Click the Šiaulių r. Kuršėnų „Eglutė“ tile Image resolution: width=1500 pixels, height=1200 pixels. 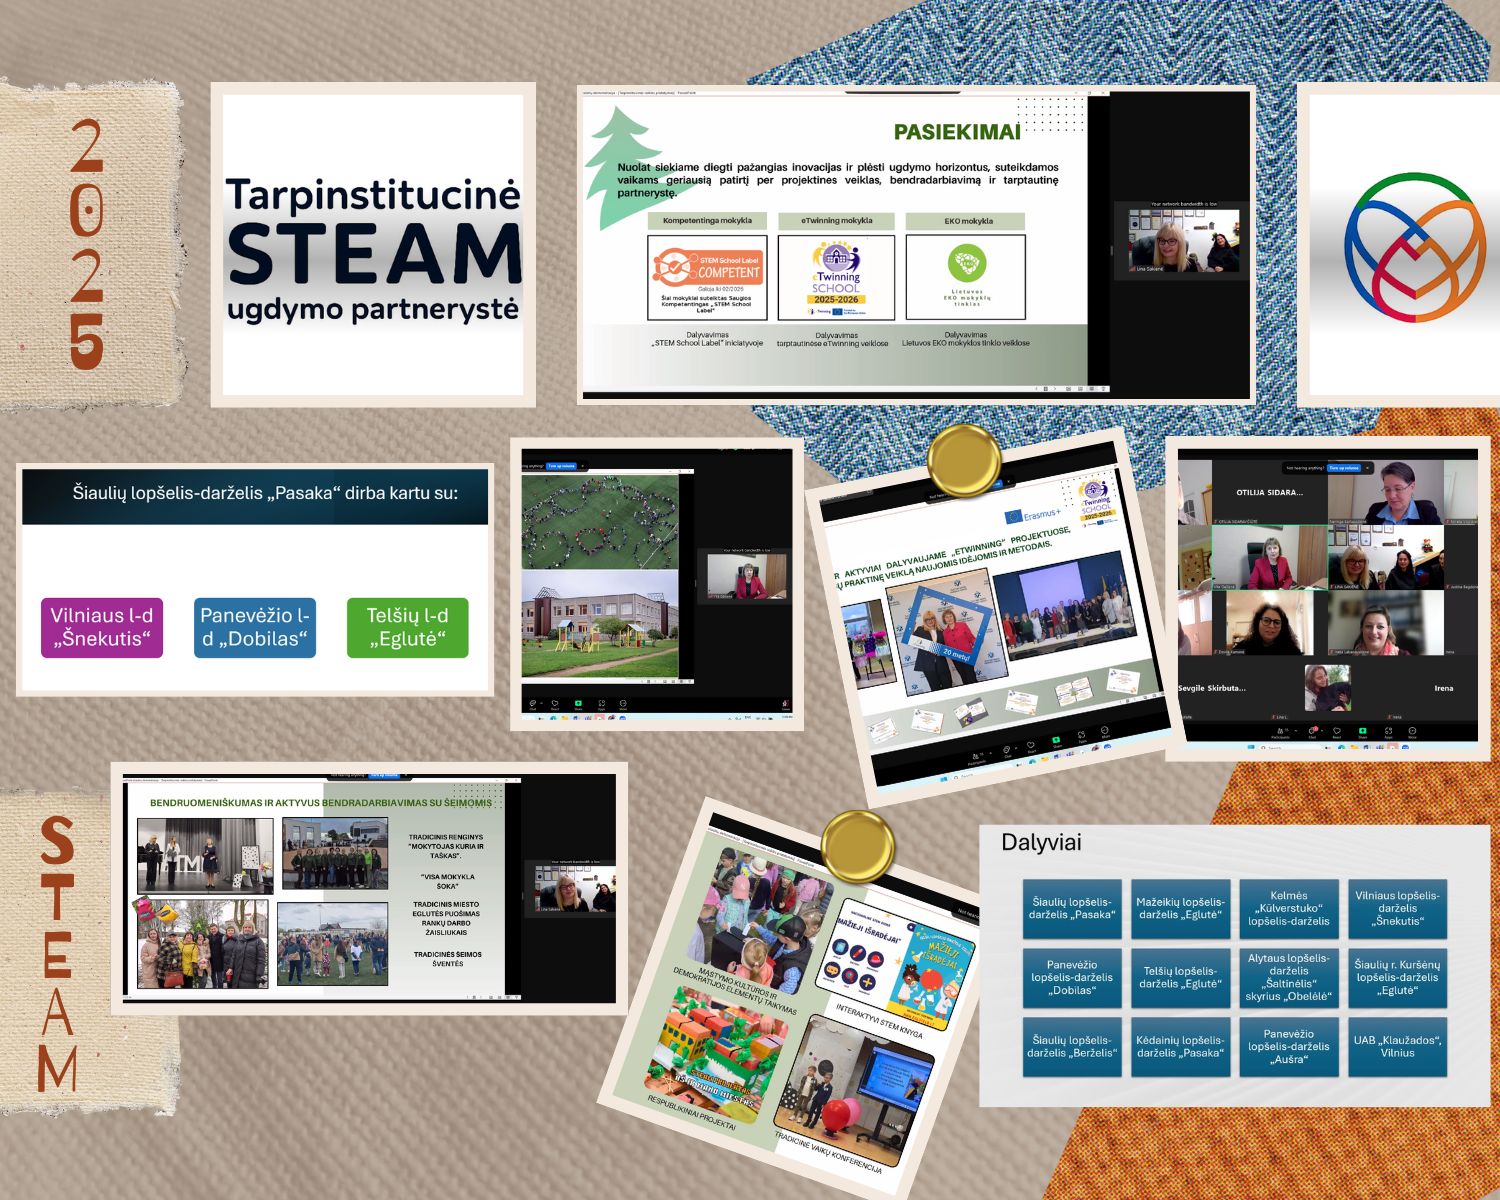(x=1397, y=977)
